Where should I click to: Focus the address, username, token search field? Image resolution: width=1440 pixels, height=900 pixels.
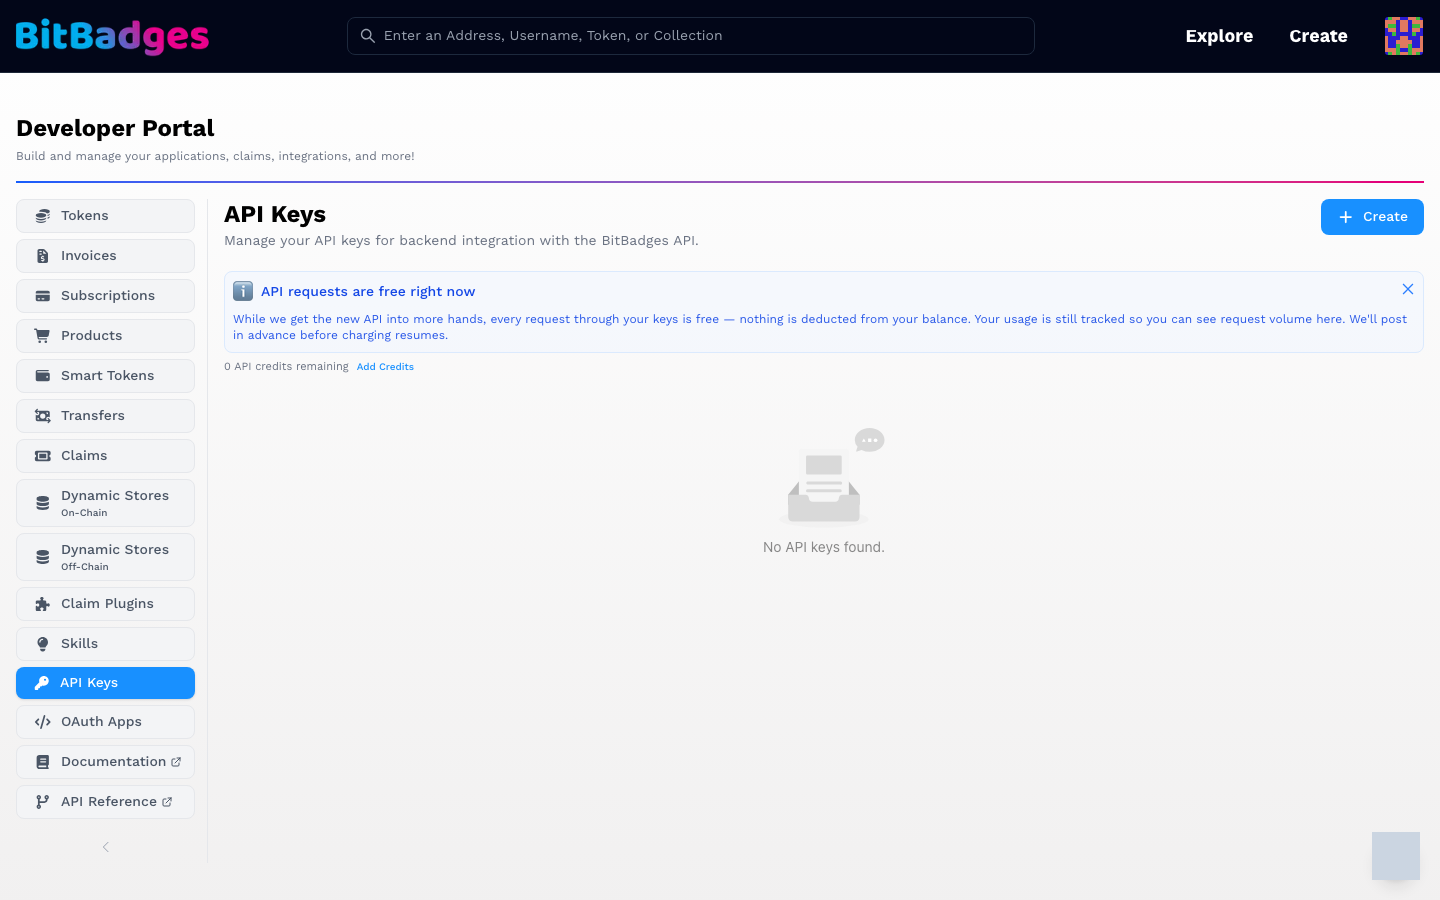[x=690, y=36]
